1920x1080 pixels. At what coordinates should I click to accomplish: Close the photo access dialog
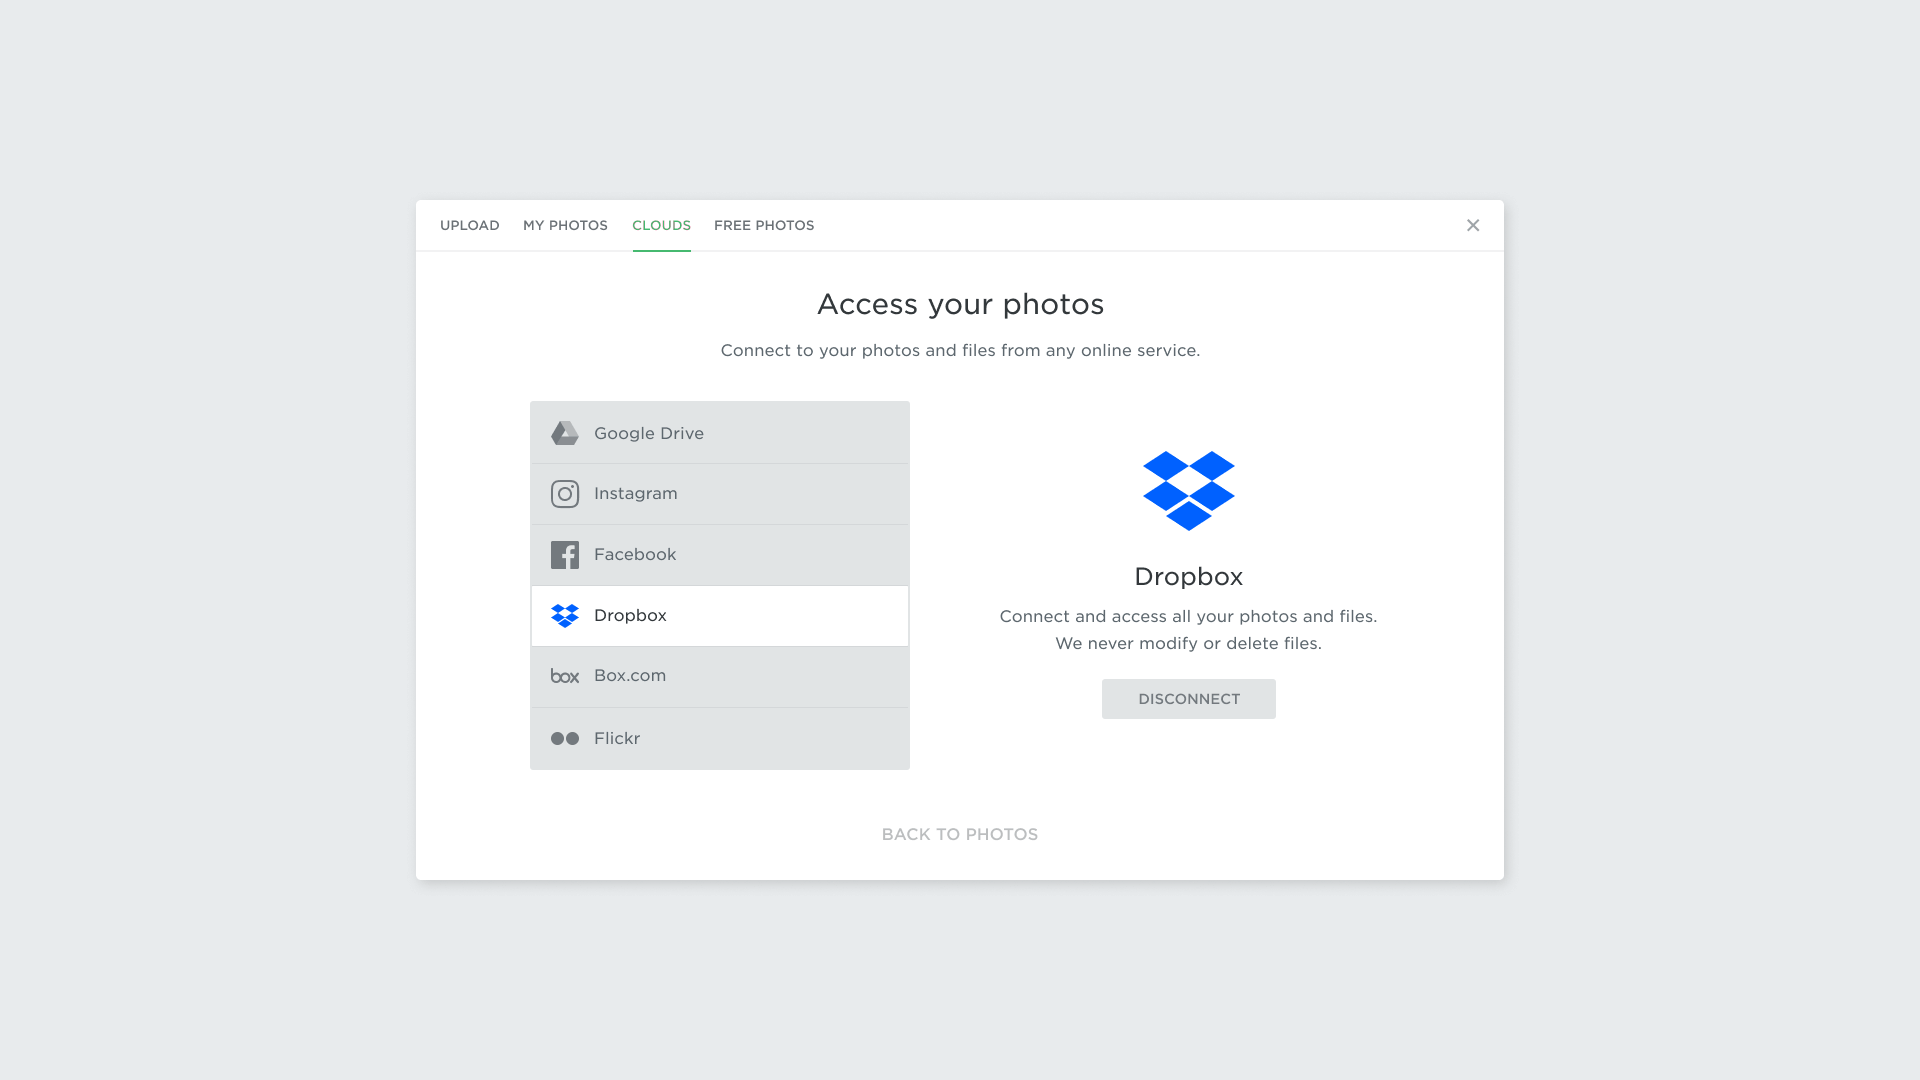pyautogui.click(x=1473, y=226)
